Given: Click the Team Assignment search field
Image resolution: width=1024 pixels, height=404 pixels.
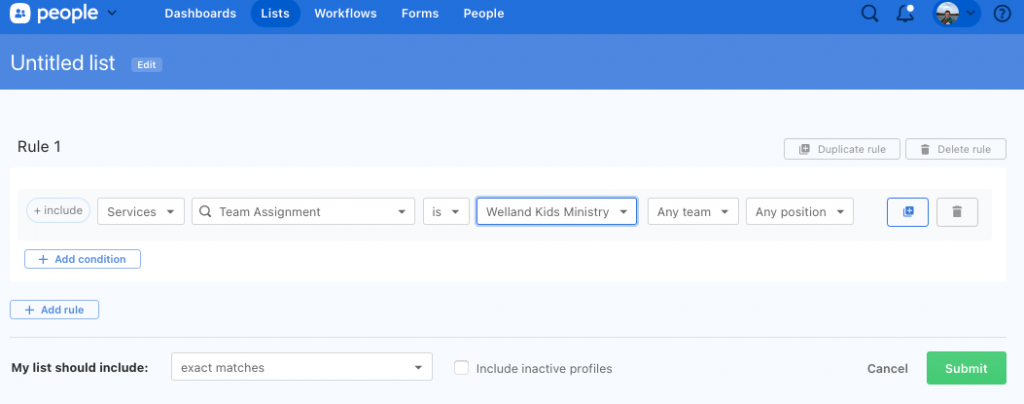Looking at the screenshot, I should [x=303, y=212].
